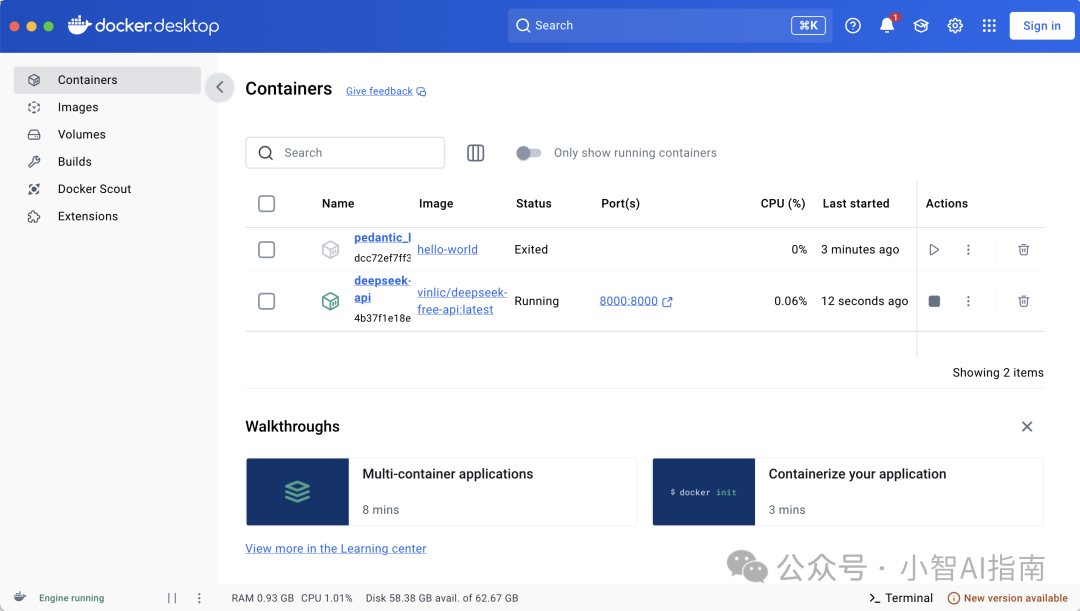Start the exited pedantic container
This screenshot has width=1080, height=611.
933,249
